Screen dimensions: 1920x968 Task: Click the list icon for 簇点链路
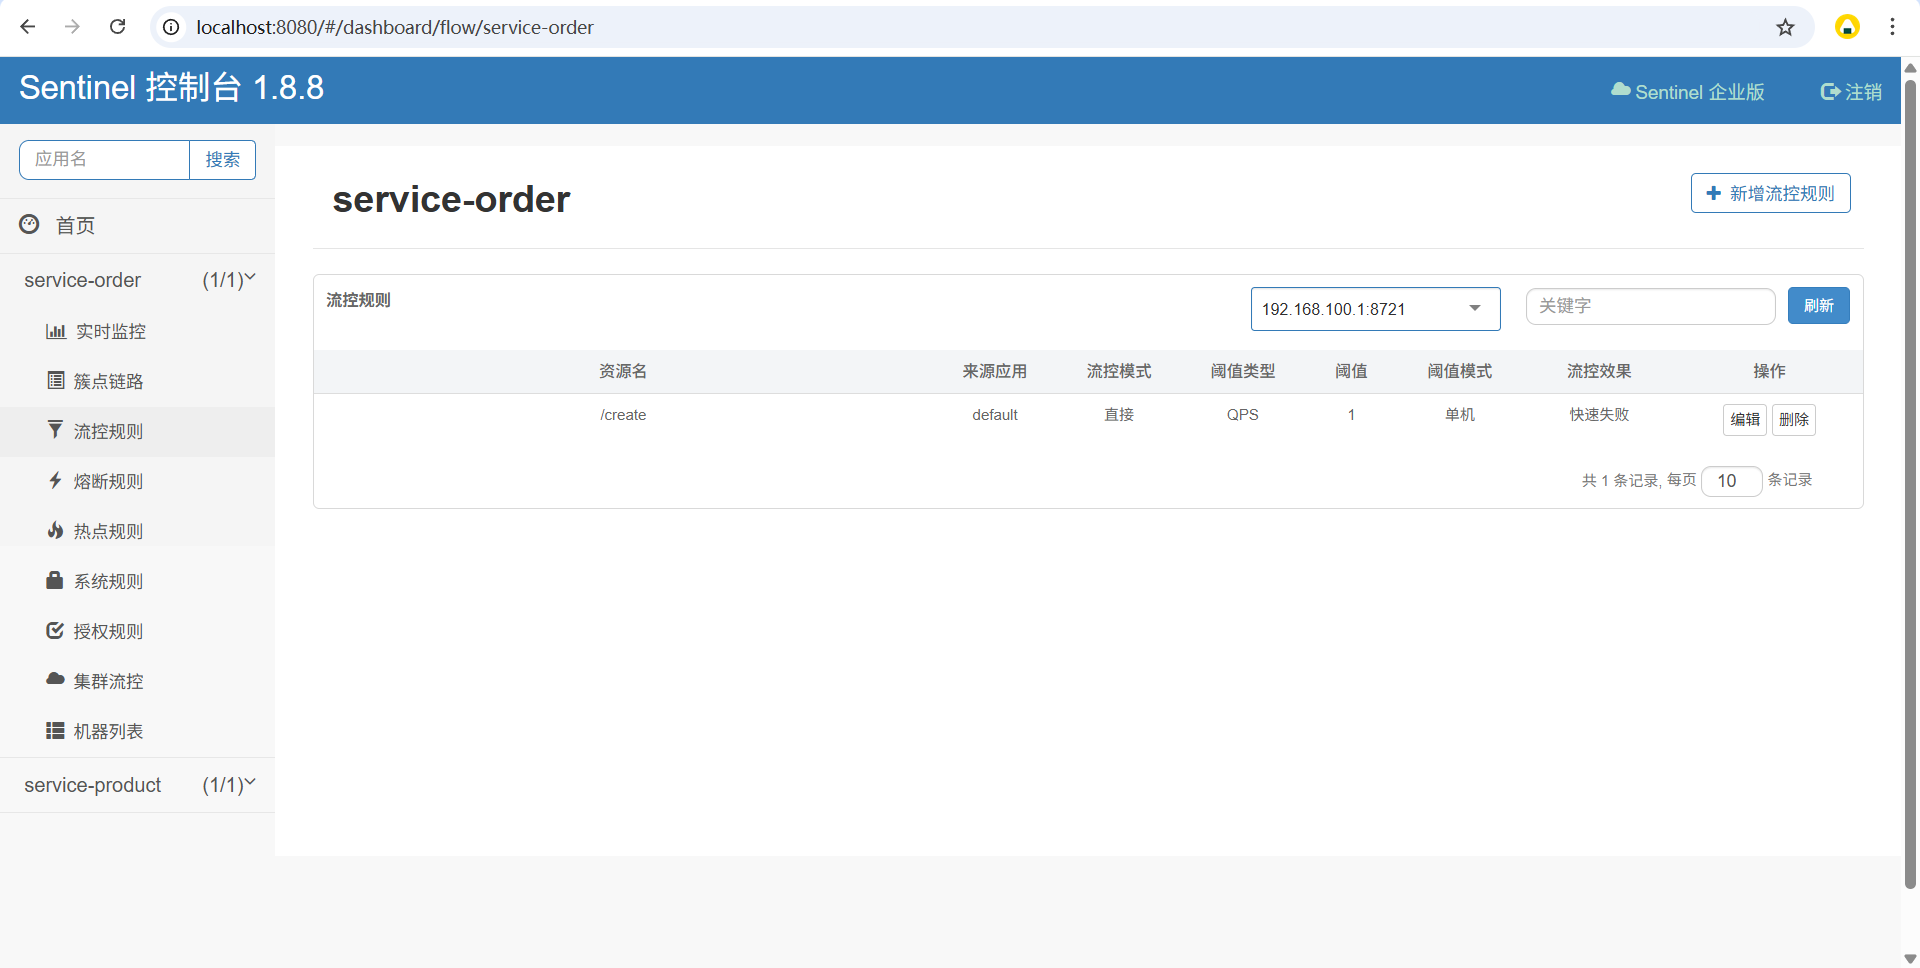(56, 380)
